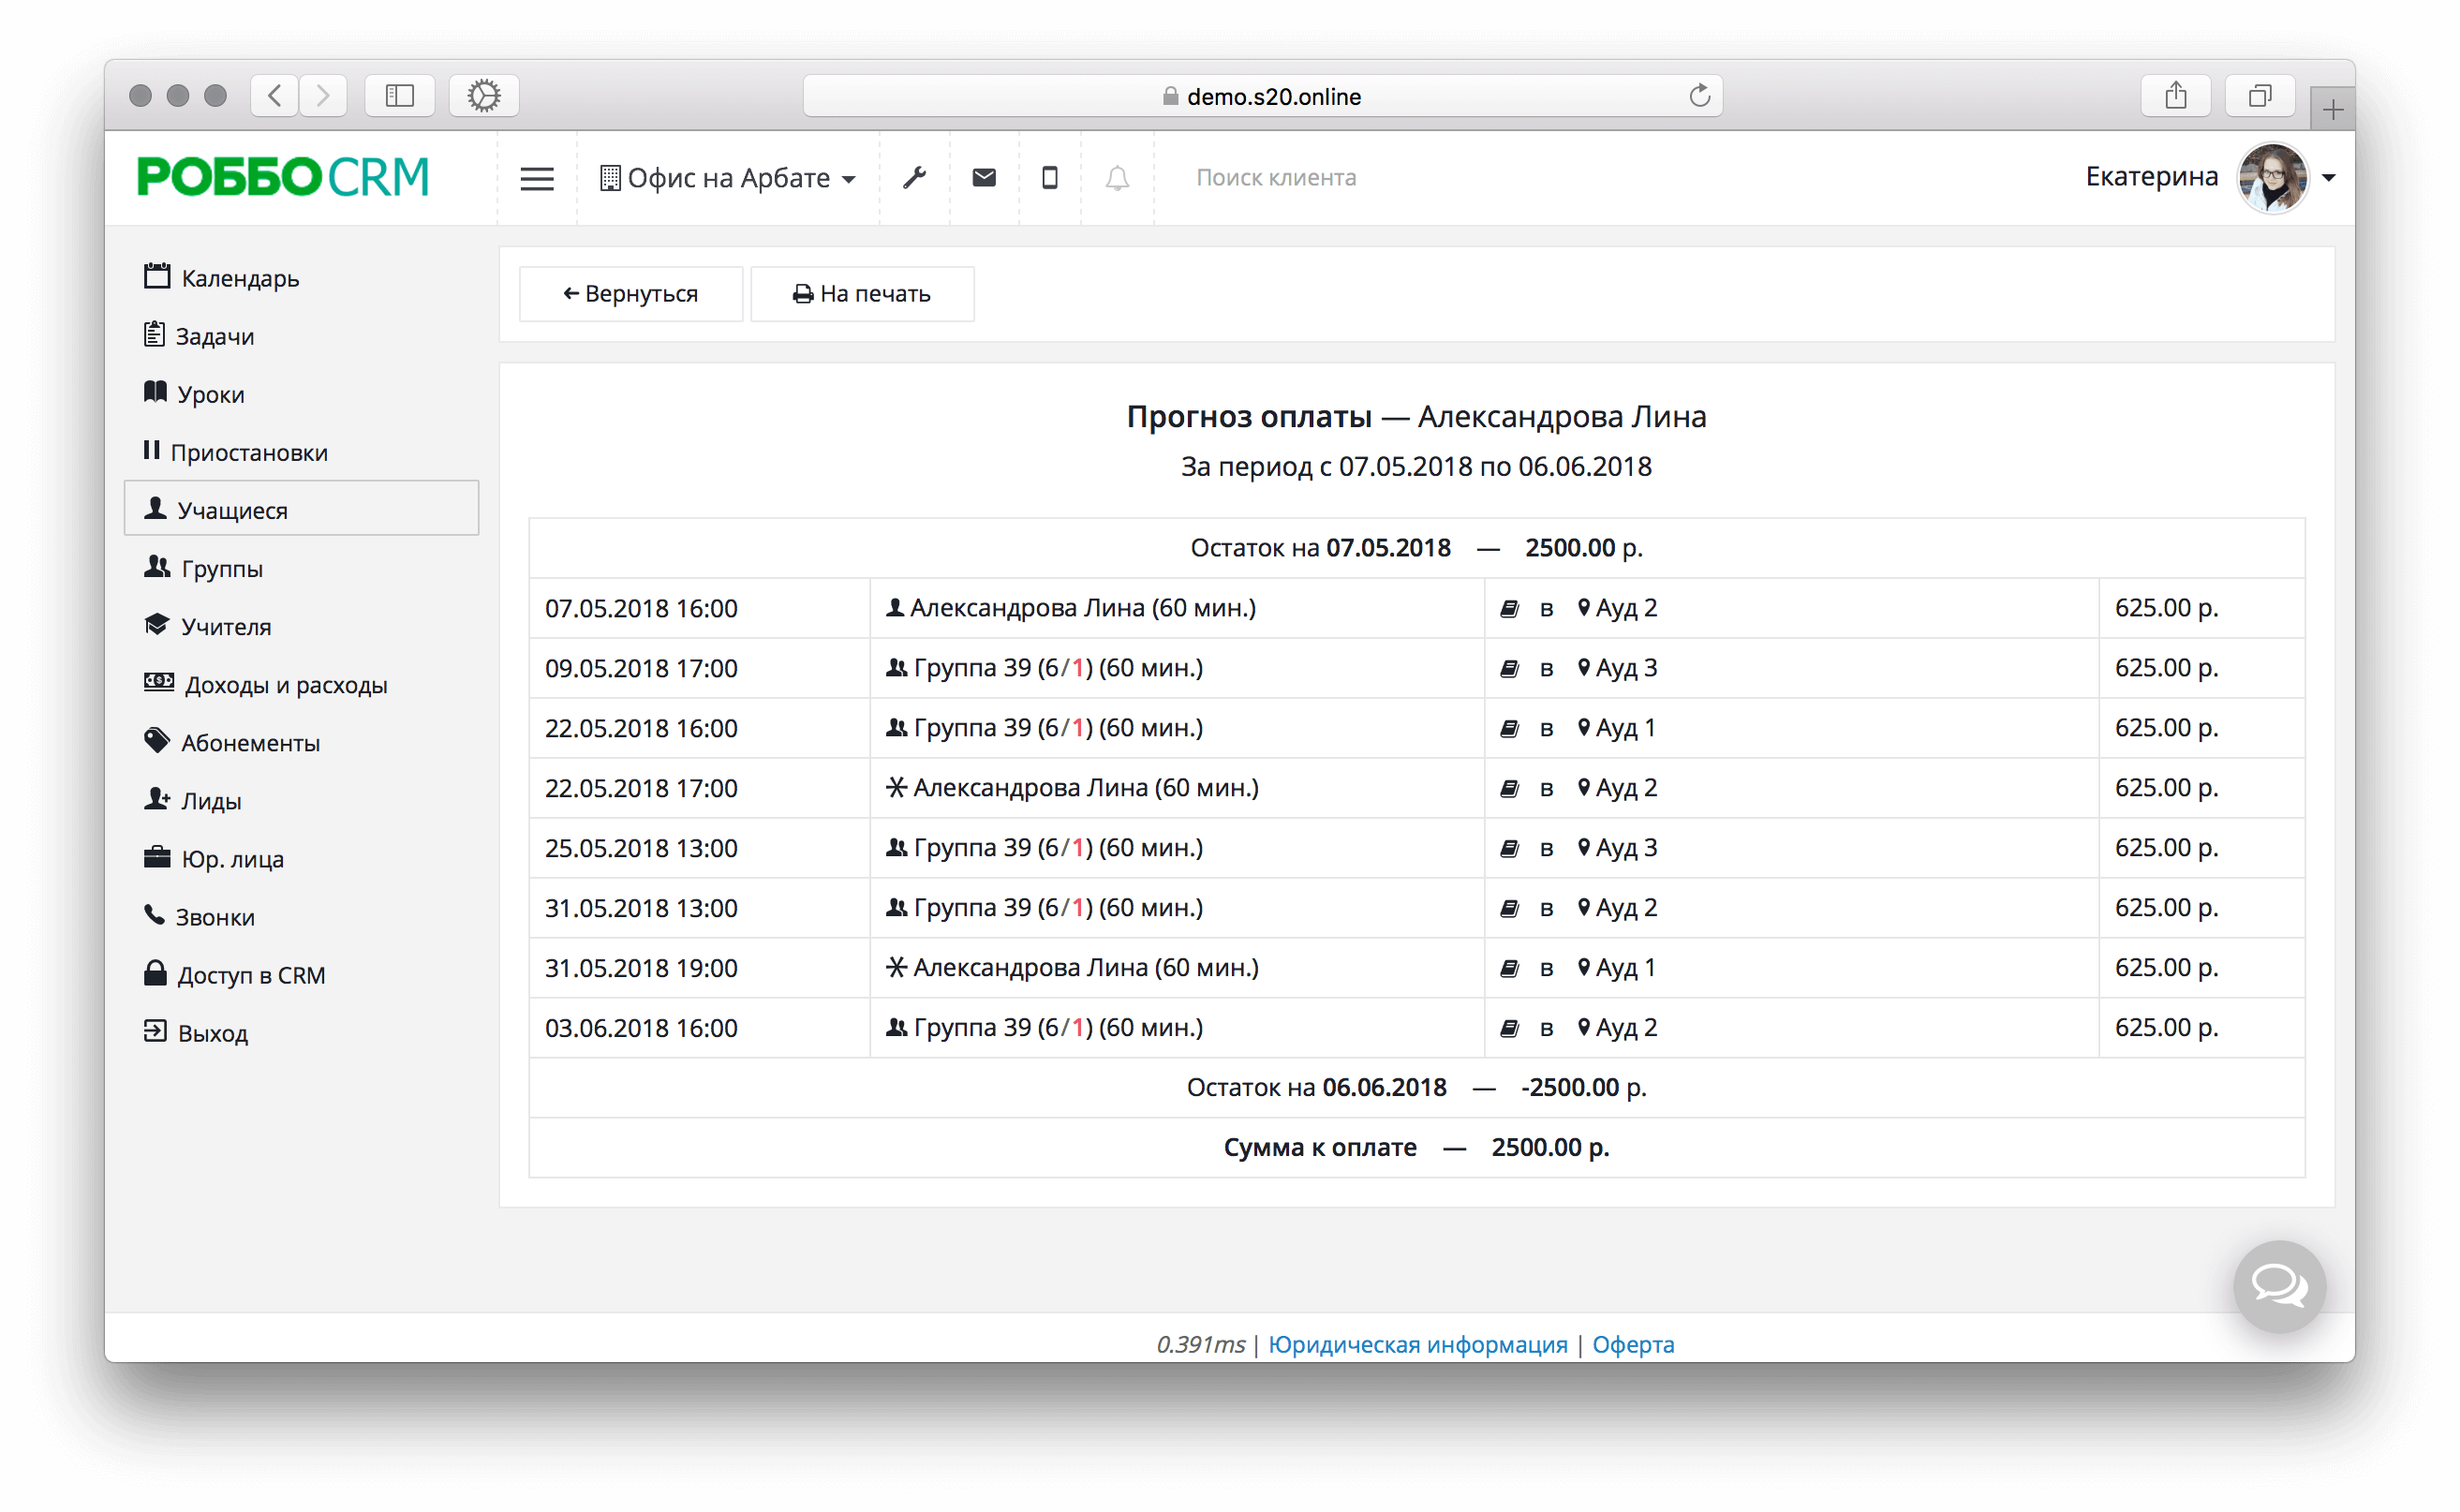
Task: Open the mail envelope icon
Action: [x=984, y=178]
